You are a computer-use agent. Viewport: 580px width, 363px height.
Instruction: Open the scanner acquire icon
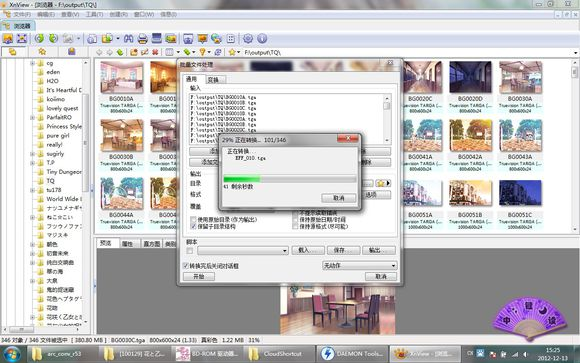click(157, 38)
